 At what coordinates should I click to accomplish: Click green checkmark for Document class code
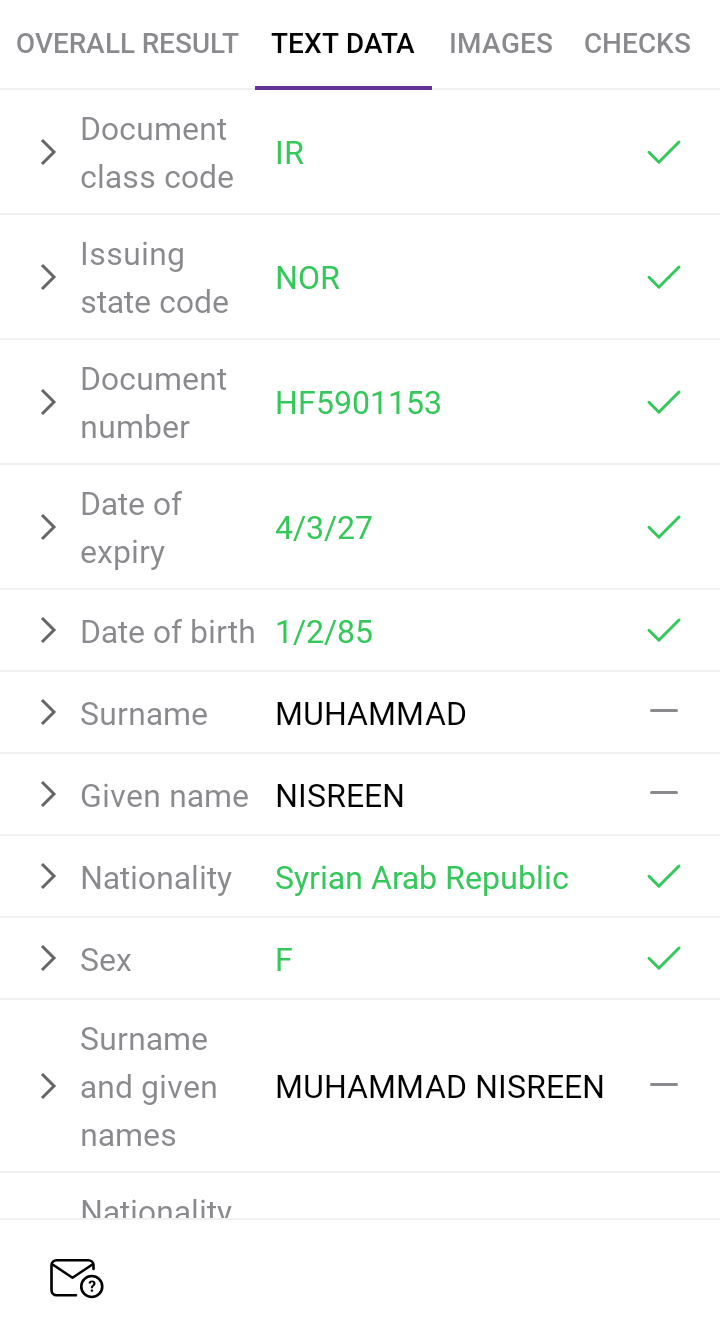664,152
